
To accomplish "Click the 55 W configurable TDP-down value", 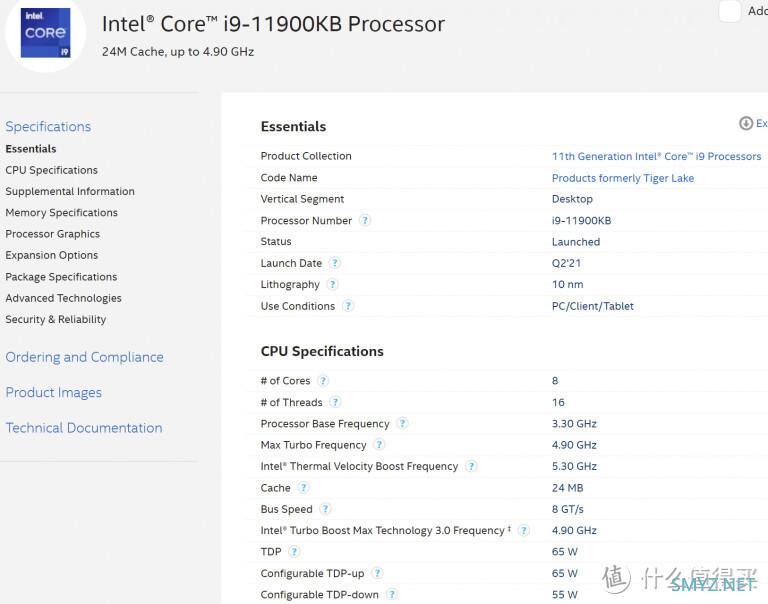I will [x=565, y=594].
